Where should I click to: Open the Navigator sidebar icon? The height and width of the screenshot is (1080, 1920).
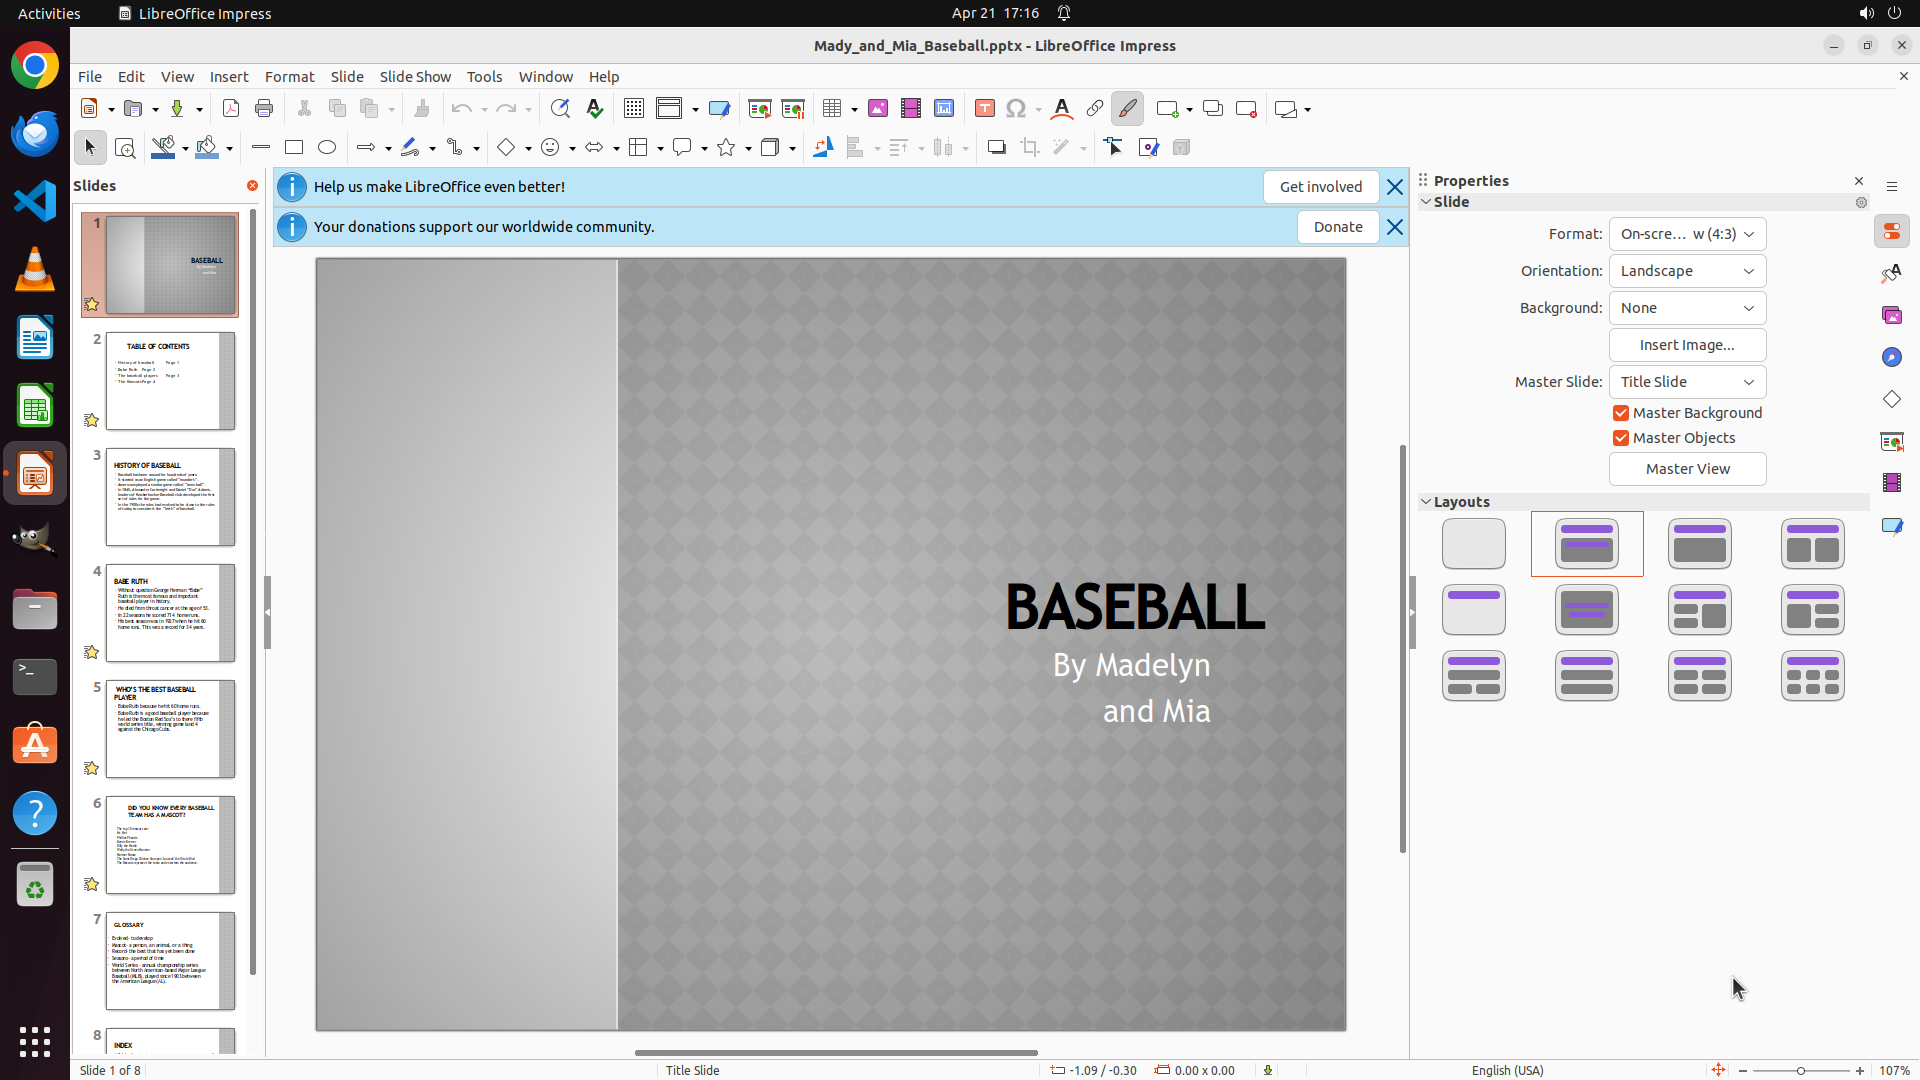[1892, 358]
